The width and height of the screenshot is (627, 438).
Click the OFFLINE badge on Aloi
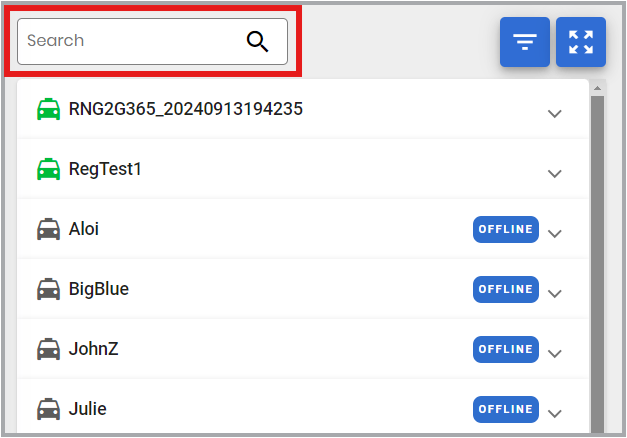click(x=506, y=230)
